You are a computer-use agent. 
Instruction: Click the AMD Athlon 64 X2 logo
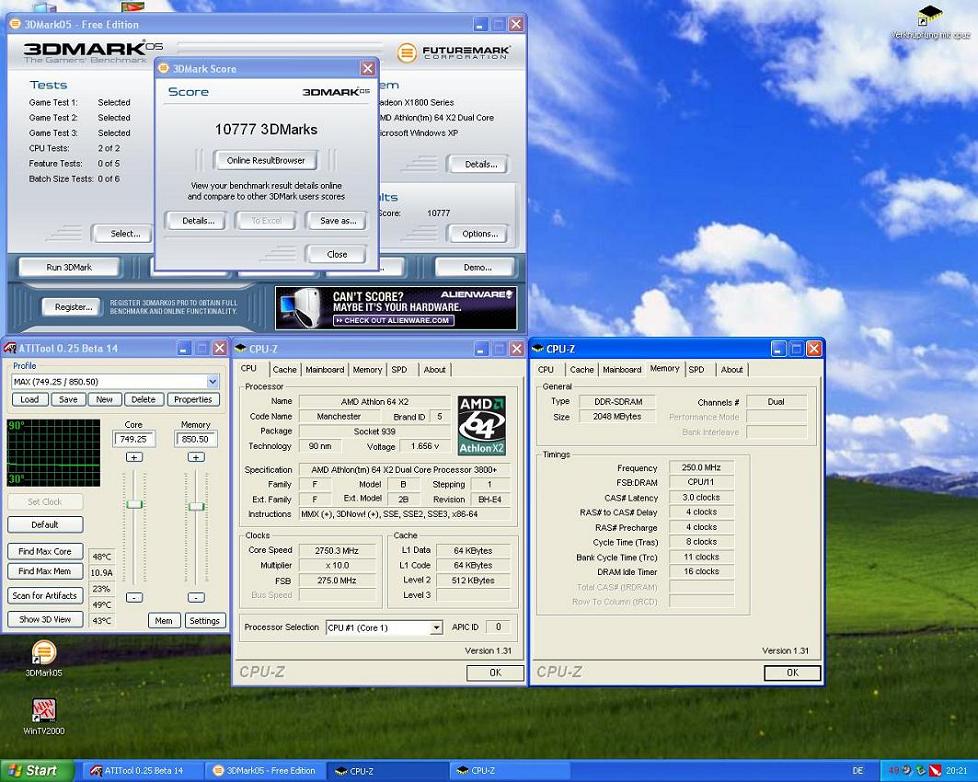point(482,425)
